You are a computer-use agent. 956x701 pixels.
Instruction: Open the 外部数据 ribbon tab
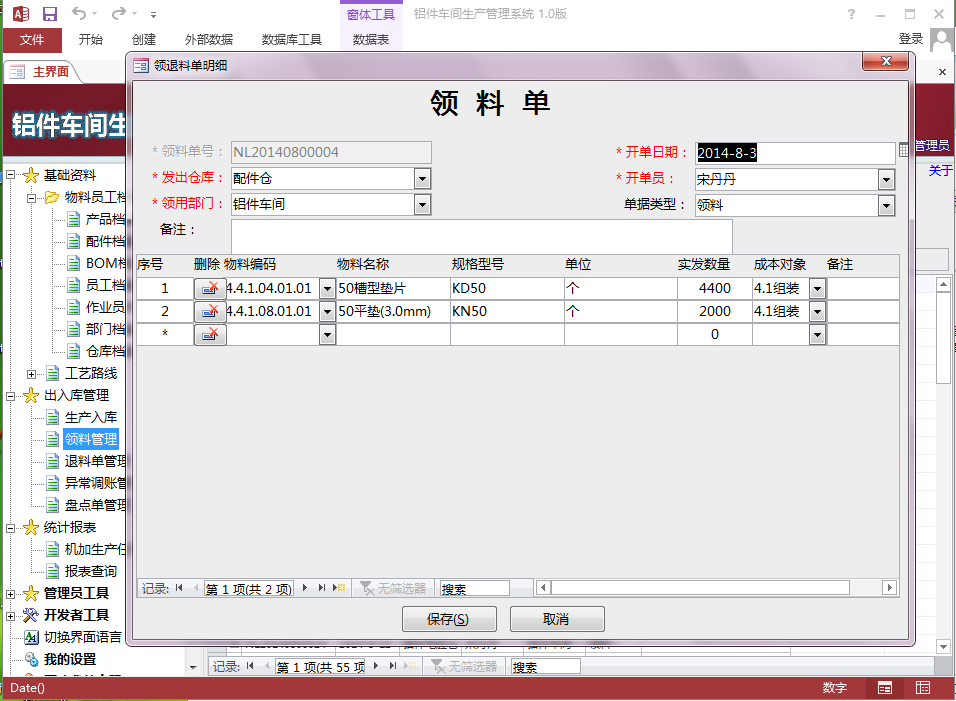(x=209, y=40)
